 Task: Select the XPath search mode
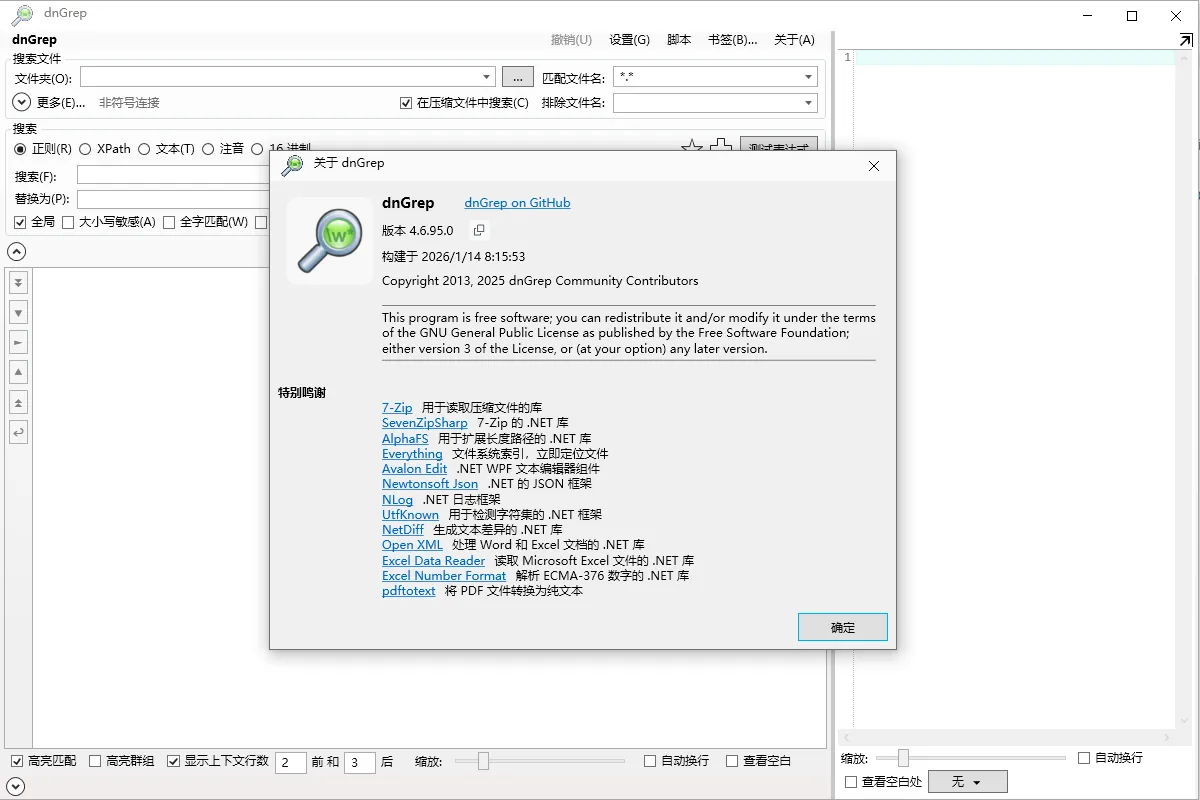(x=87, y=148)
